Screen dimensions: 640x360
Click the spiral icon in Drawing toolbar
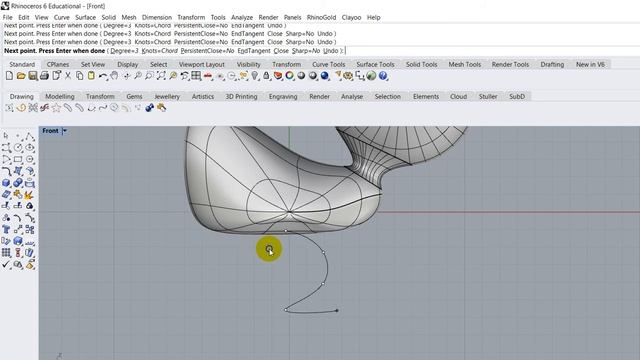[x=21, y=108]
